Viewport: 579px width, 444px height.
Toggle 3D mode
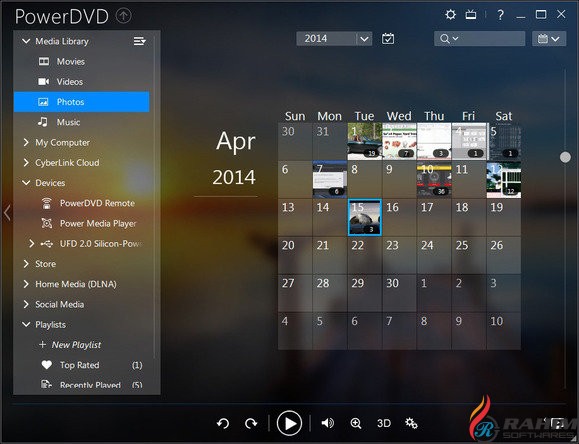(x=384, y=423)
